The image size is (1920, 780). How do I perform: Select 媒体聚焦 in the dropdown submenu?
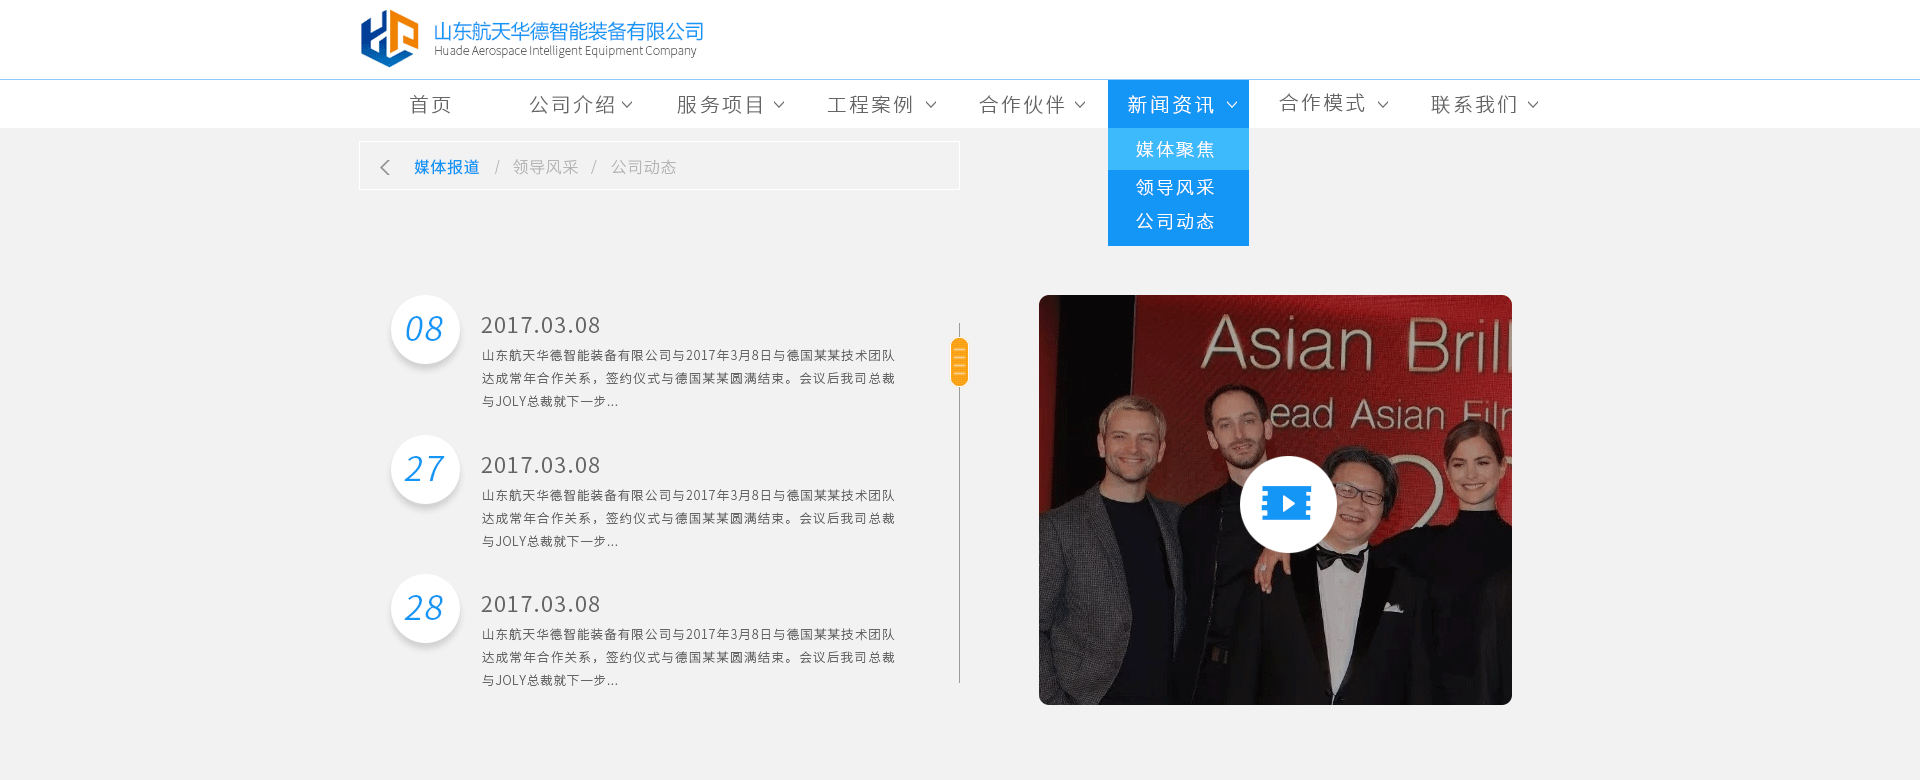[1178, 149]
